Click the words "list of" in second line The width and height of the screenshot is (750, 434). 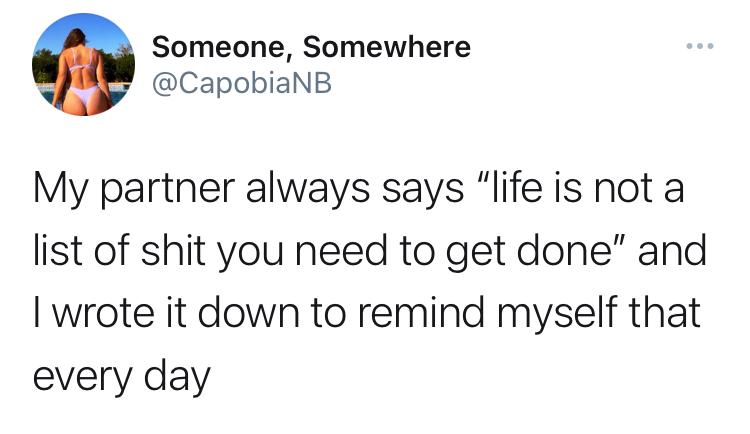click(x=82, y=251)
